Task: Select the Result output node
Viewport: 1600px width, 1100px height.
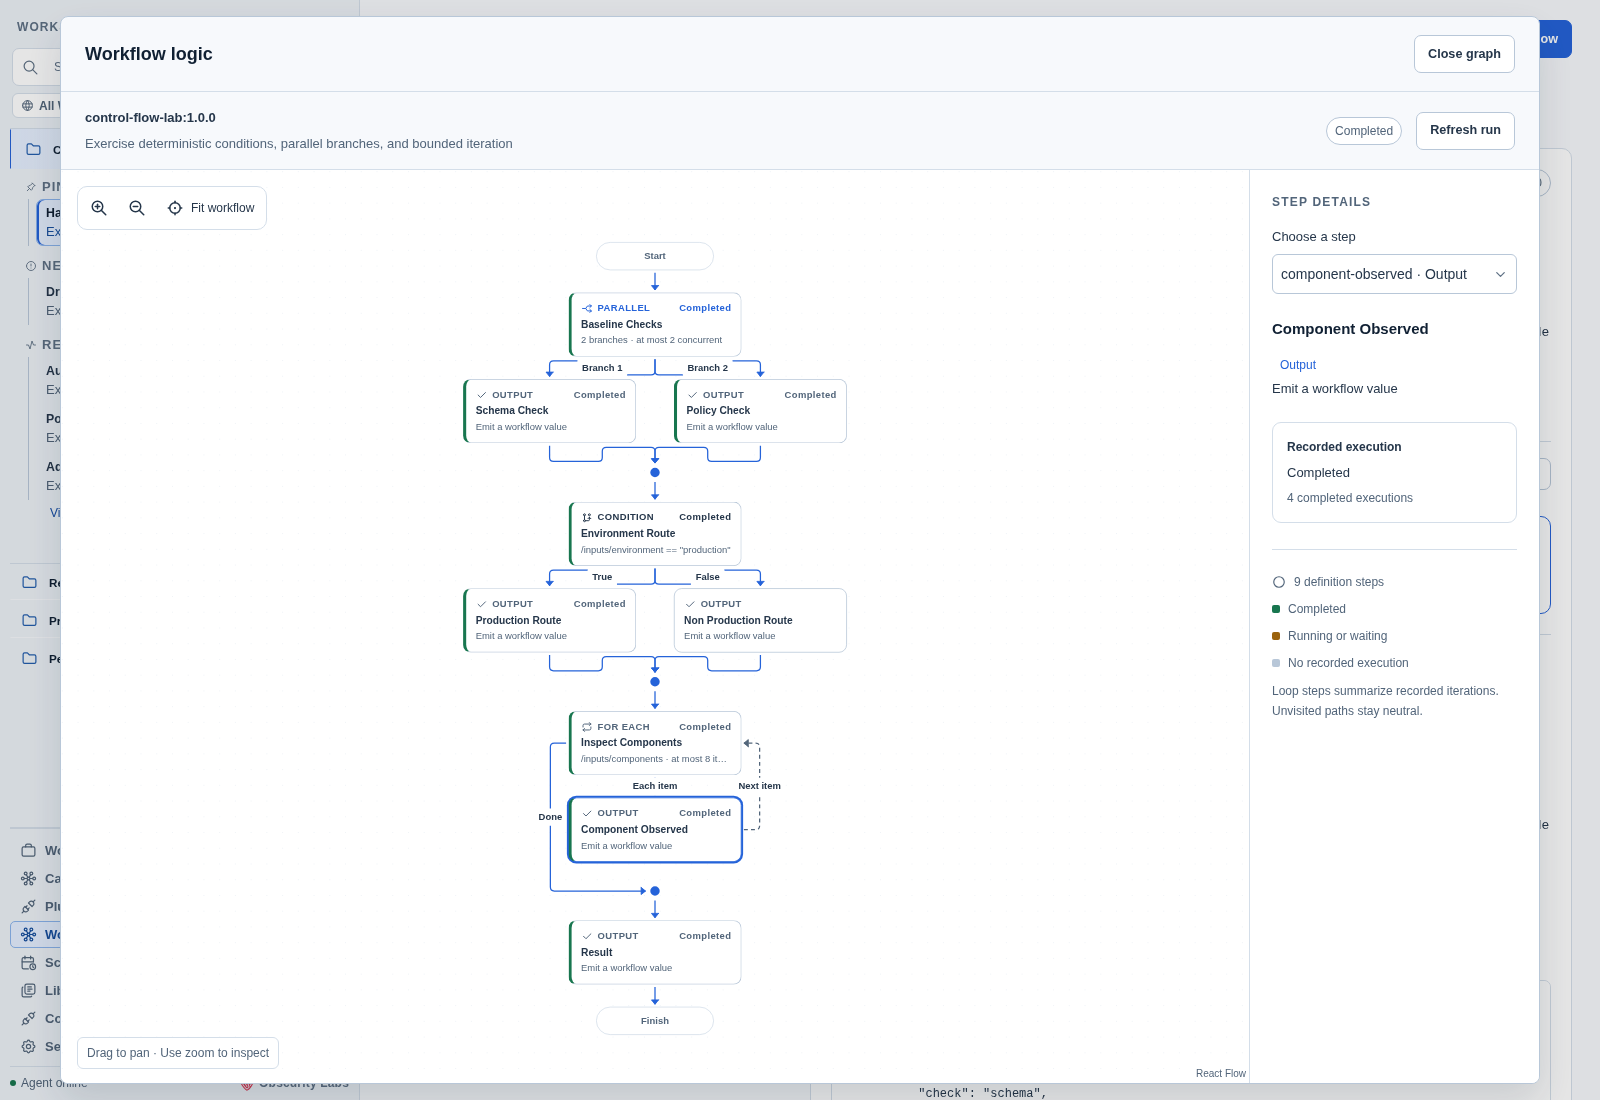Action: tap(655, 952)
